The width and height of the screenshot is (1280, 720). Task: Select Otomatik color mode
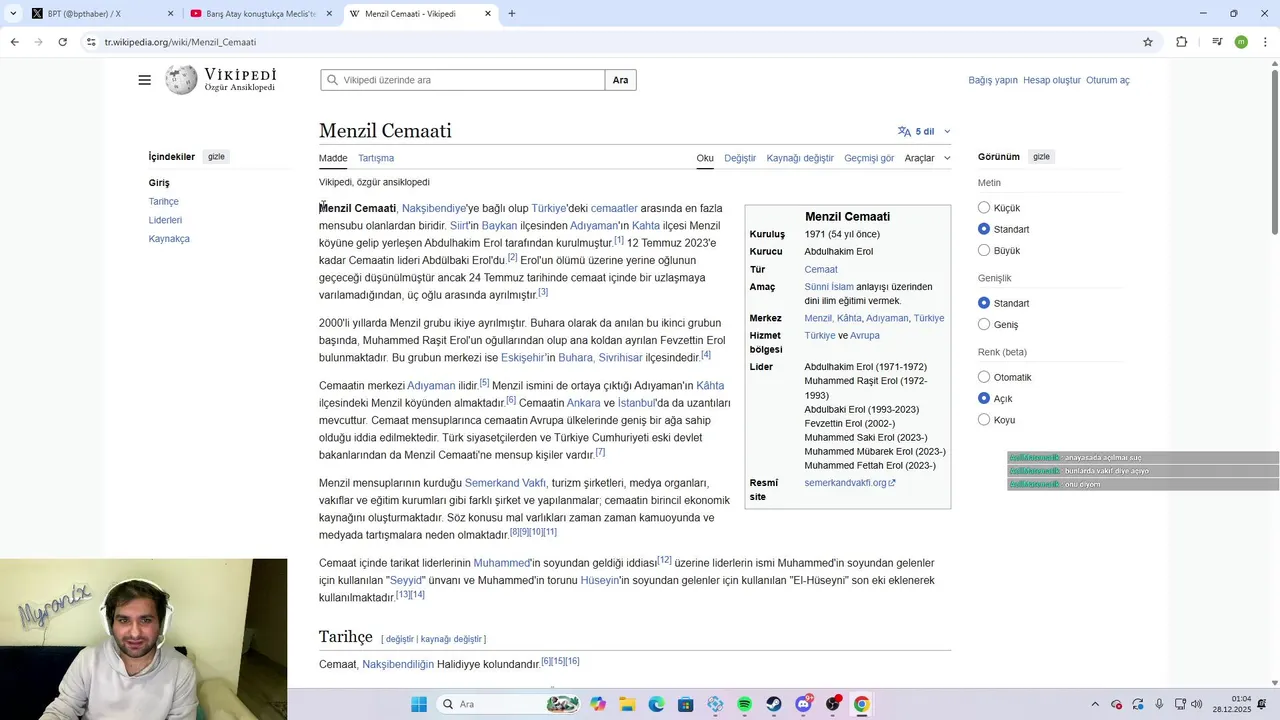(984, 377)
